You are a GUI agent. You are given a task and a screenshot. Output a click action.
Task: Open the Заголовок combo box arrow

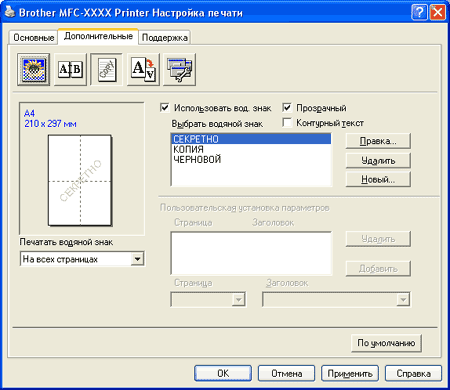point(403,299)
